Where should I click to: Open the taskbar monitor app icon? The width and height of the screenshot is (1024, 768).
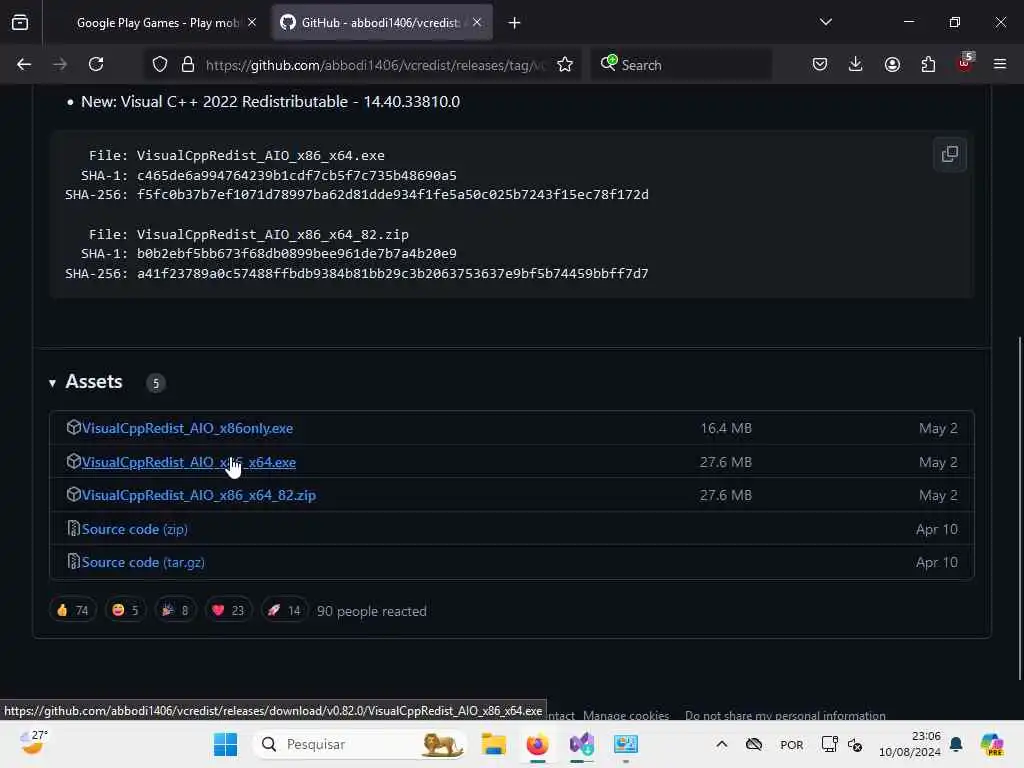point(626,744)
